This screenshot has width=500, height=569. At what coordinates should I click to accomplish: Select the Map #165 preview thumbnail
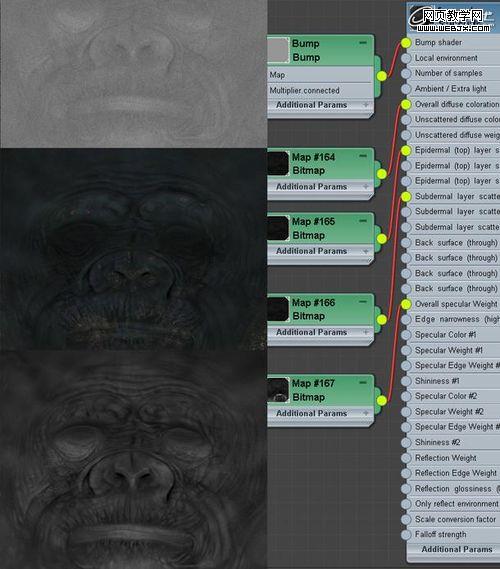coord(278,228)
